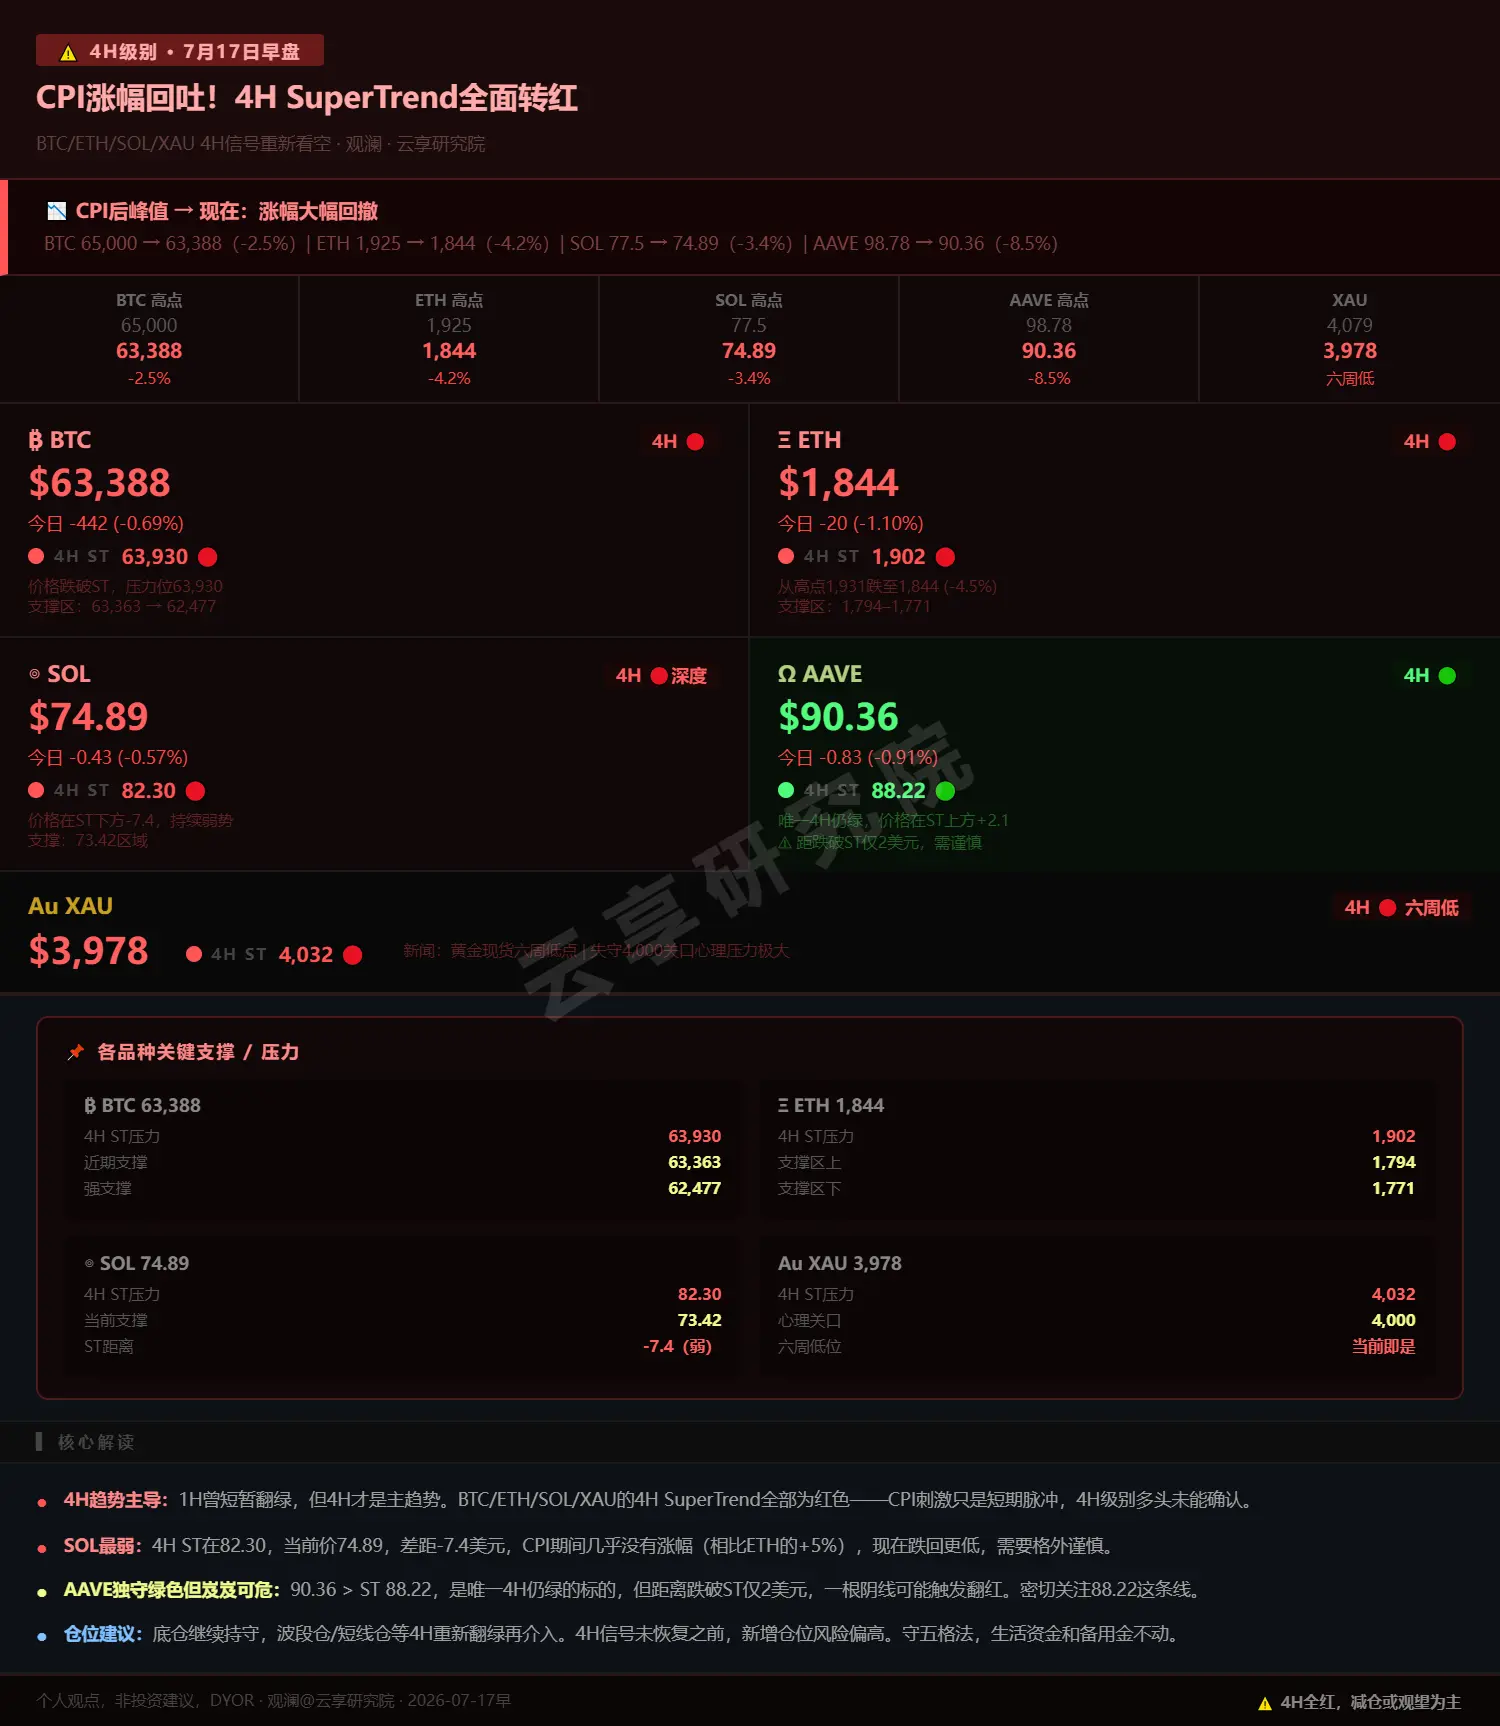Image resolution: width=1500 pixels, height=1726 pixels.
Task: Click AAVE daily change 今日 -0.83 (-0.91%)
Action: click(x=858, y=758)
